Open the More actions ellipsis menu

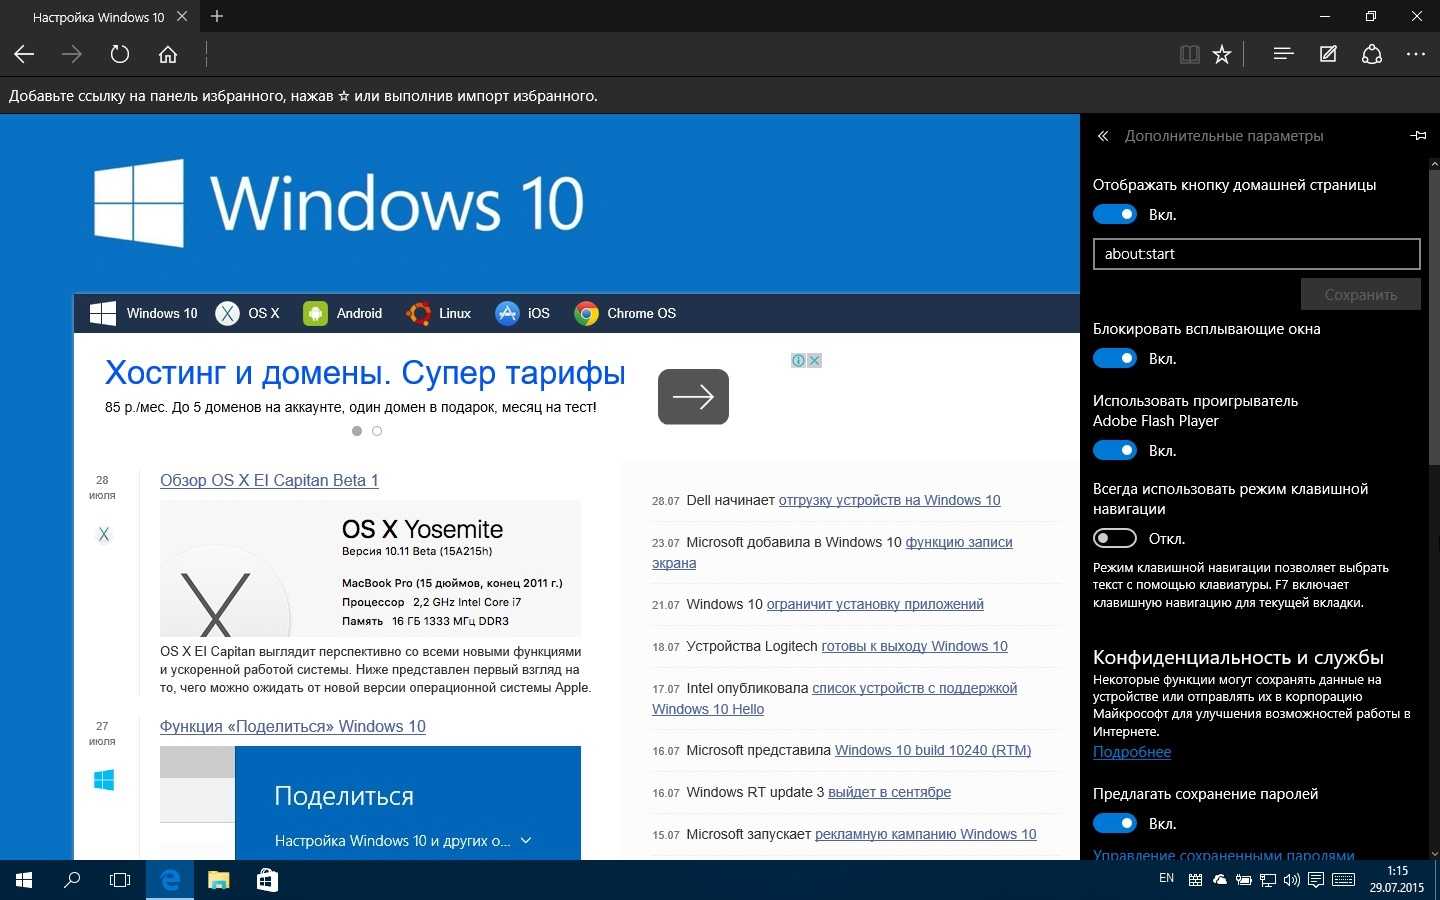pos(1416,54)
